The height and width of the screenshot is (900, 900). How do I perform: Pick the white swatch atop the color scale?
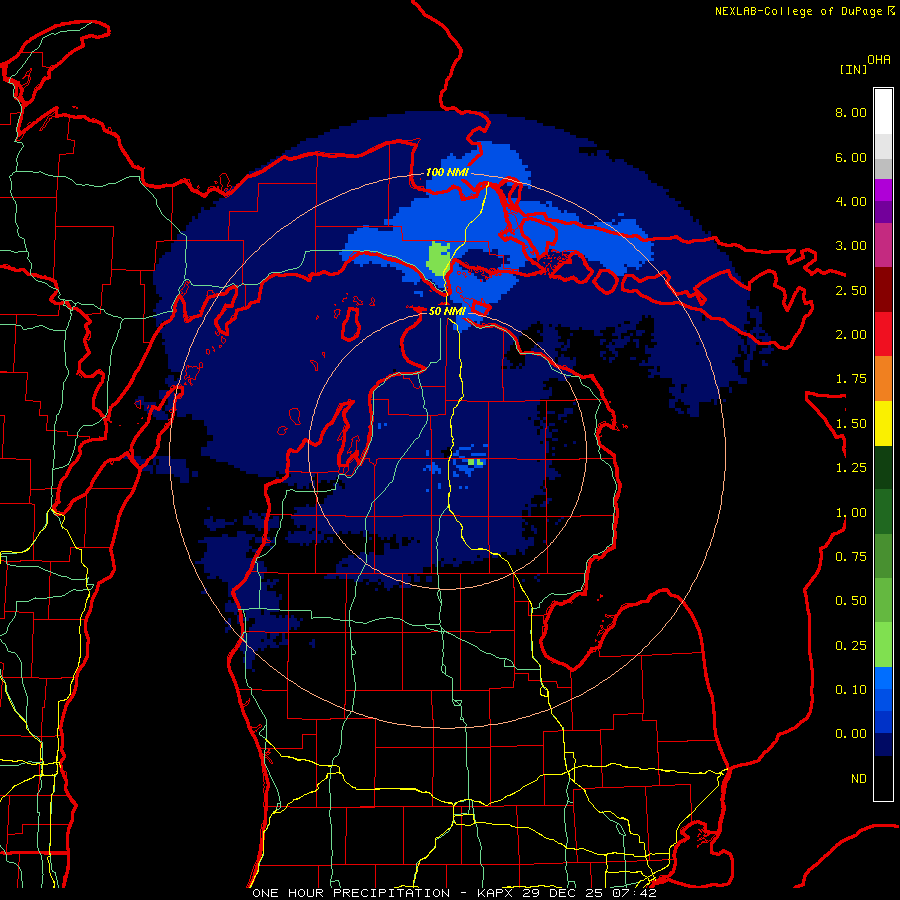pos(883,112)
